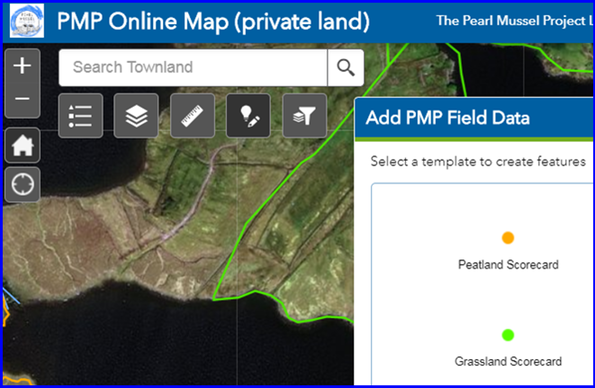595x388 pixels.
Task: Click 'The Pearl Mussel Project' header text
Action: point(511,21)
